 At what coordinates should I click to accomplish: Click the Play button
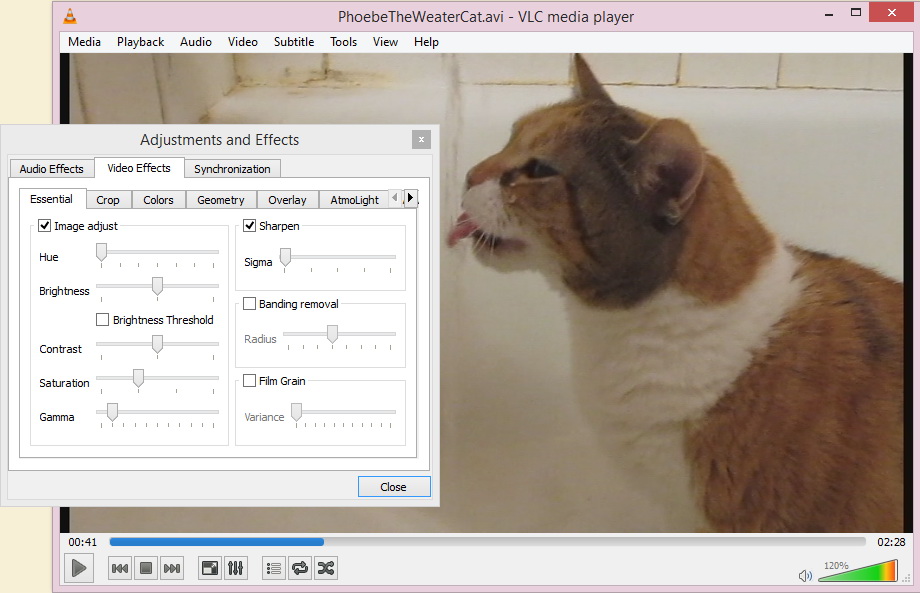(x=79, y=568)
